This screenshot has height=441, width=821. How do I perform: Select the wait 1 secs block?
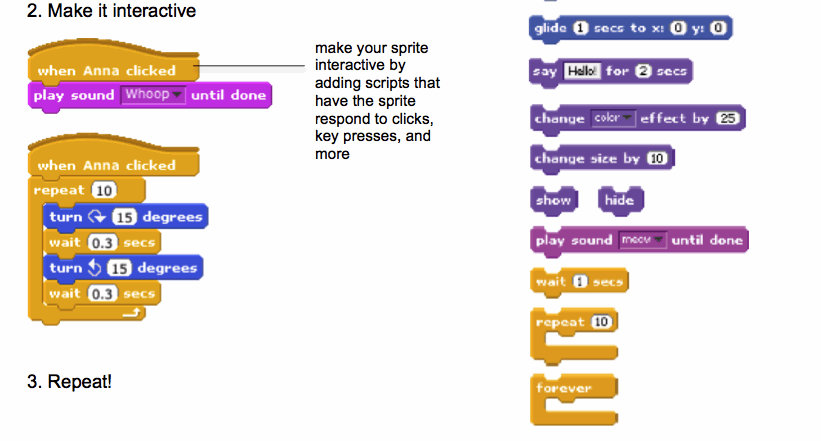pyautogui.click(x=580, y=282)
